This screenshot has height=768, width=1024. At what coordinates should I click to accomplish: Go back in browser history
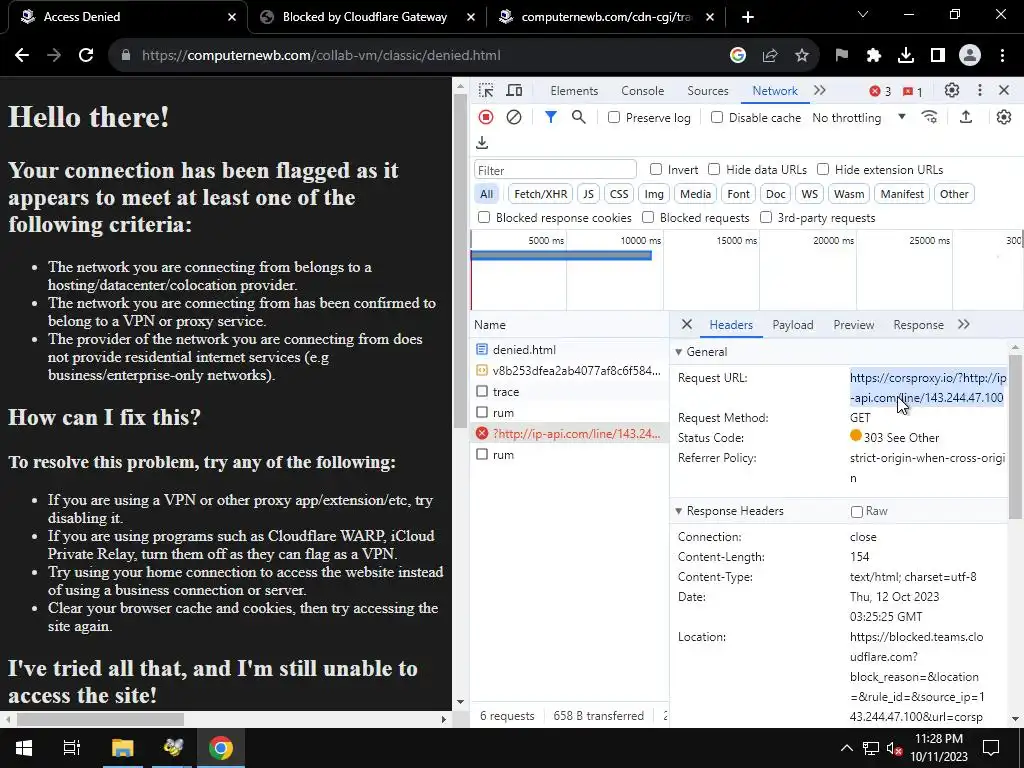point(22,55)
